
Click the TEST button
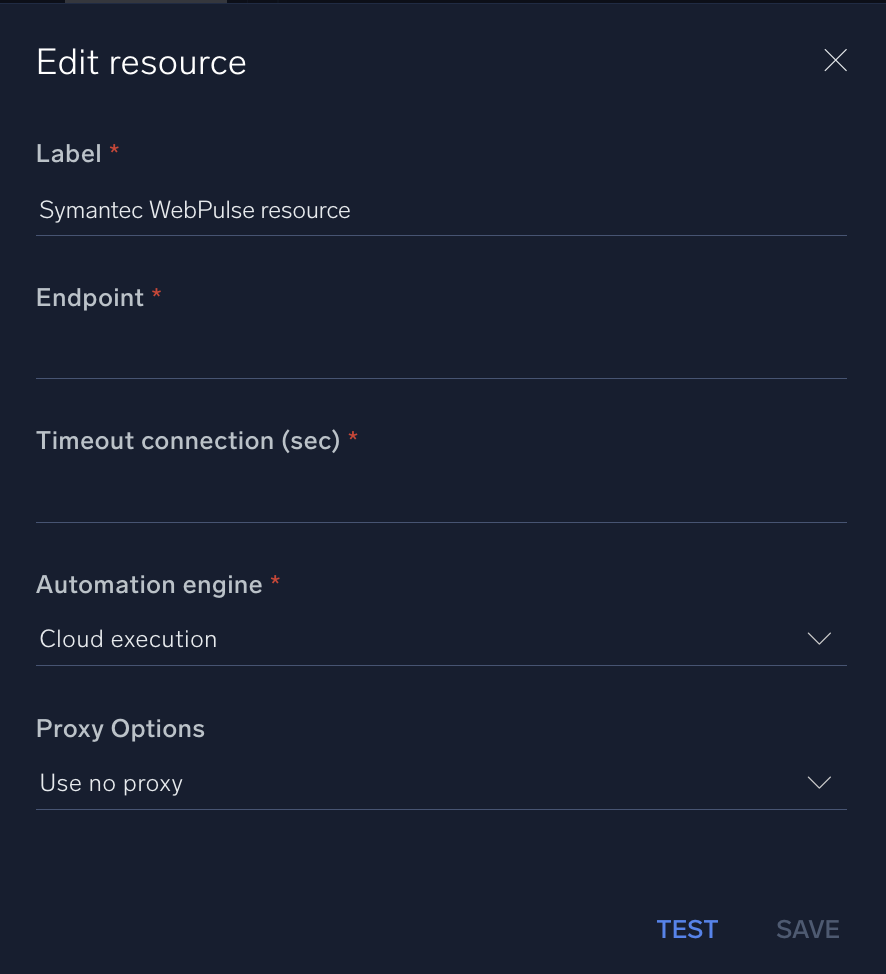(687, 928)
